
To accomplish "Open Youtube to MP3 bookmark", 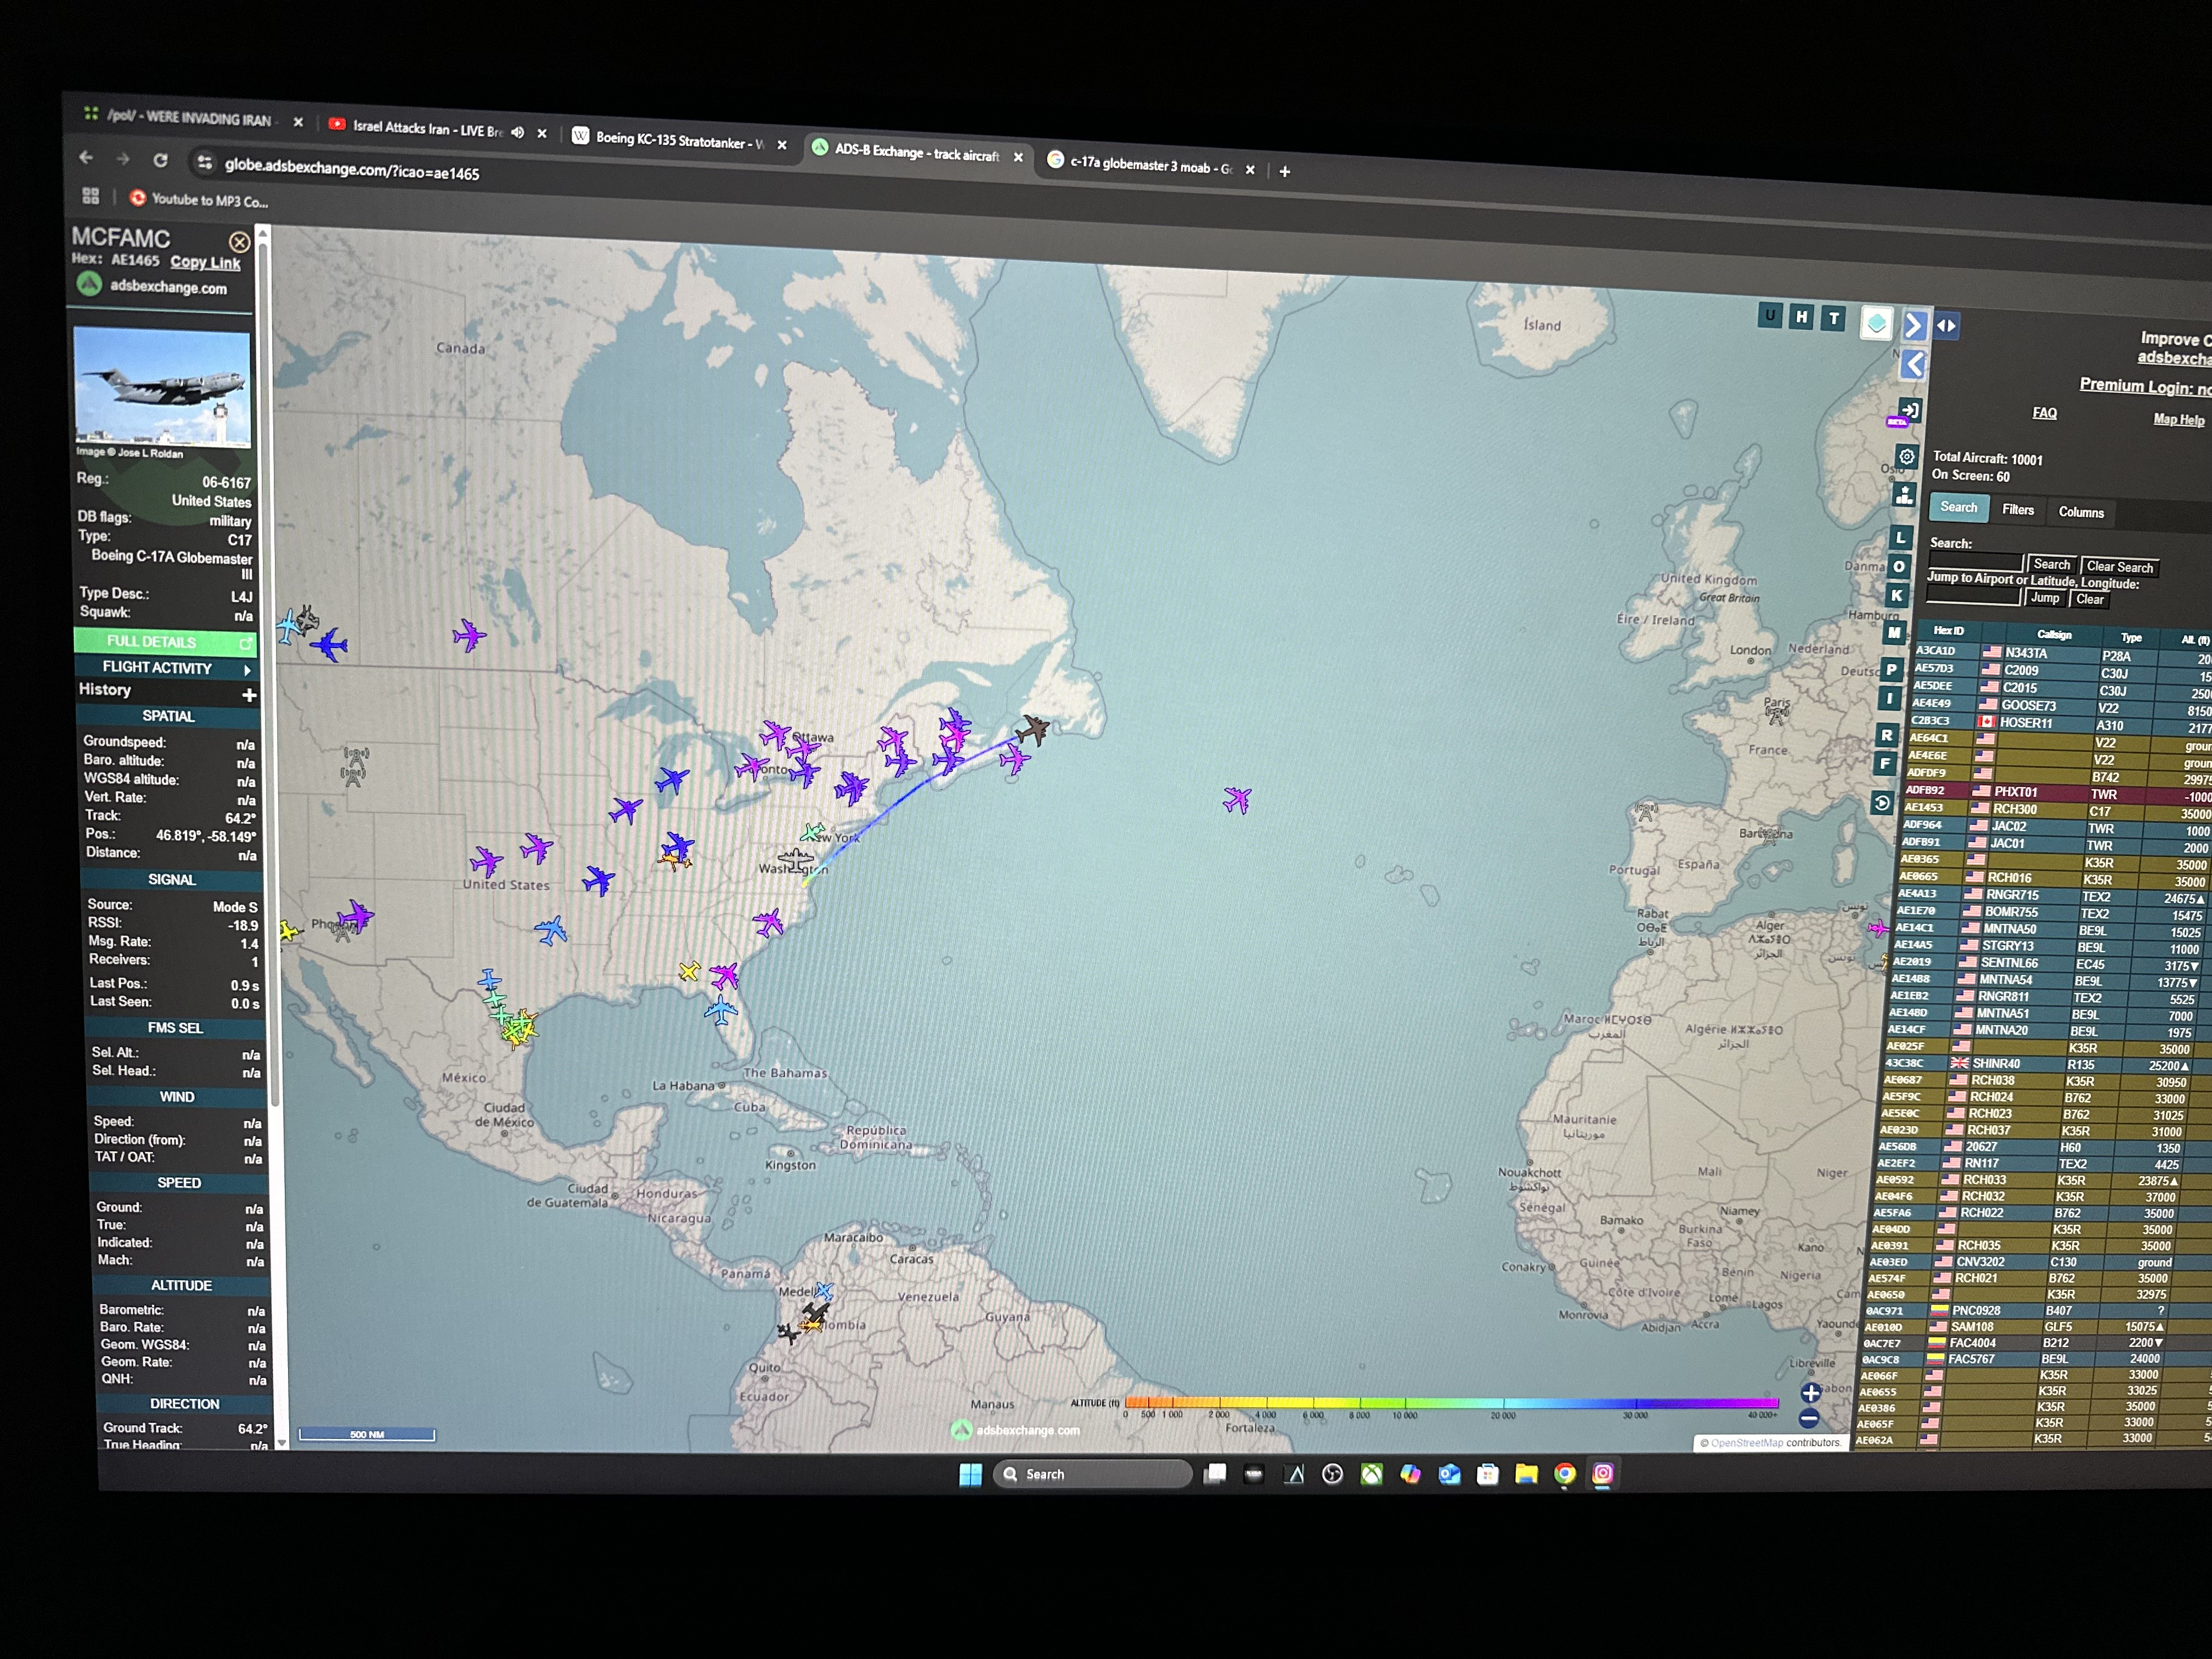I will pyautogui.click(x=200, y=200).
